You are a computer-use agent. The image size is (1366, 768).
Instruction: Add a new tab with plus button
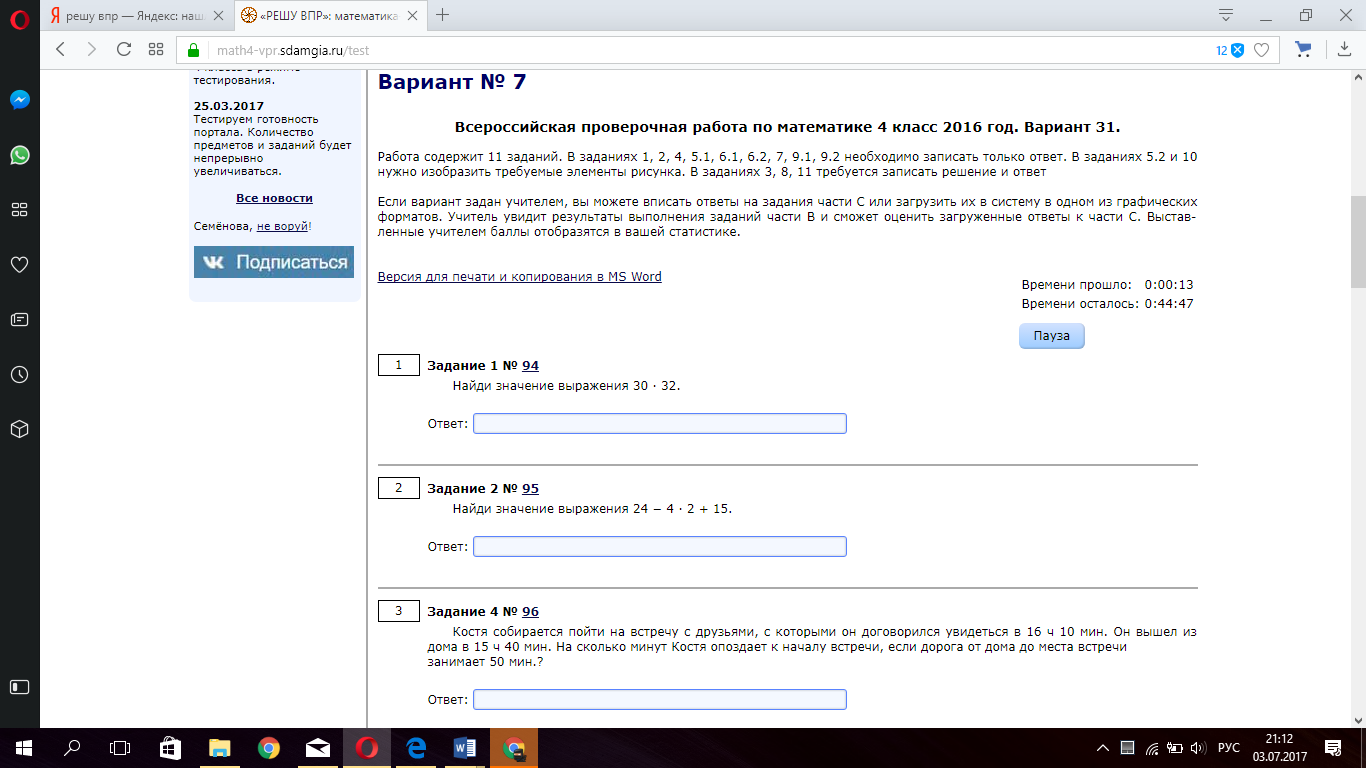(x=443, y=15)
